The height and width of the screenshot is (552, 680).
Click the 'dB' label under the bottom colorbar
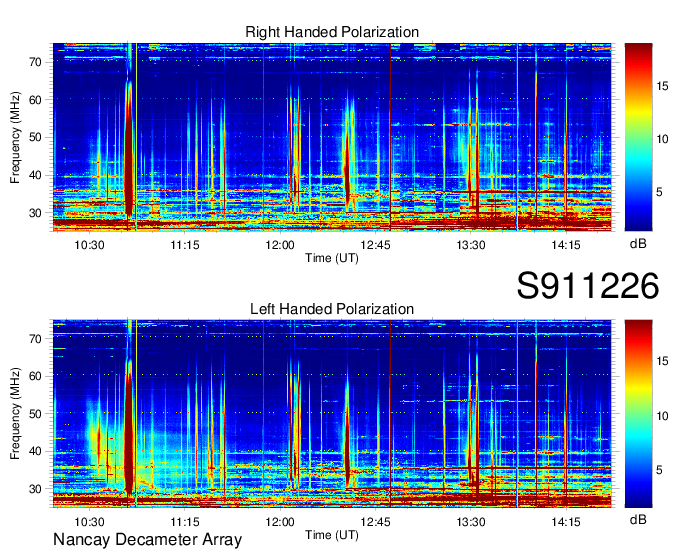pos(638,520)
